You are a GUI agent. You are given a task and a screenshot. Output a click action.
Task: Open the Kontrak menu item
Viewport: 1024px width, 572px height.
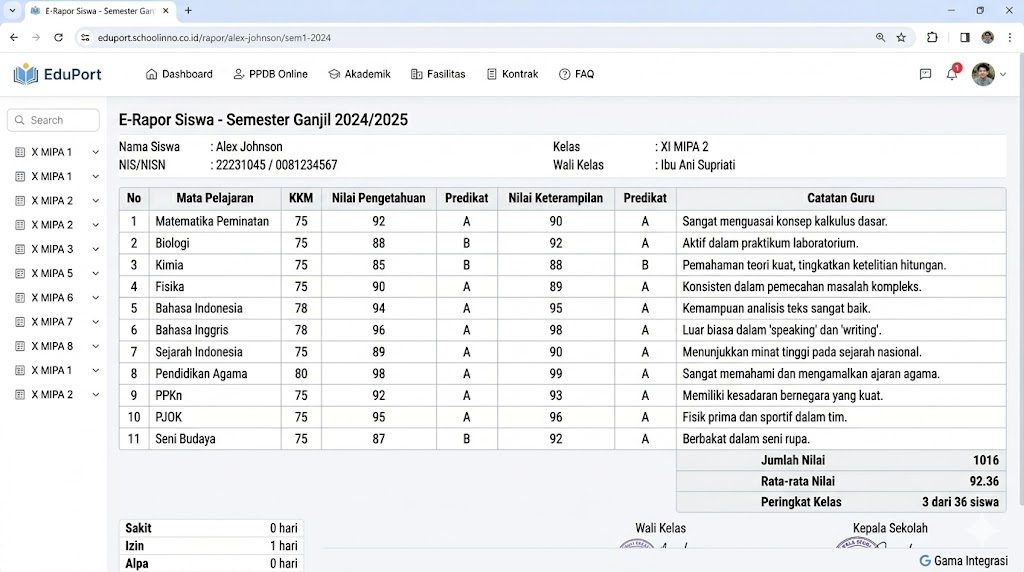pyautogui.click(x=513, y=74)
